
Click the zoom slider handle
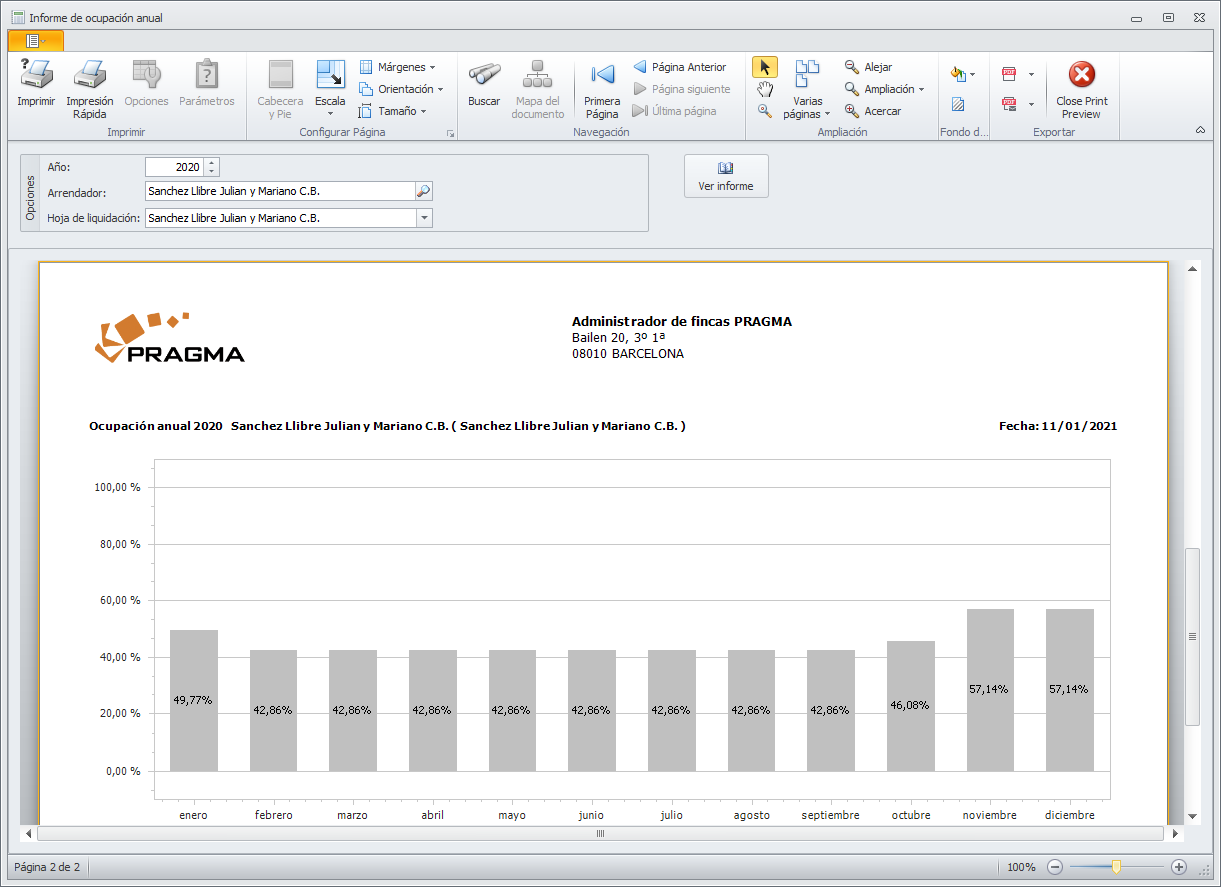click(x=1116, y=867)
